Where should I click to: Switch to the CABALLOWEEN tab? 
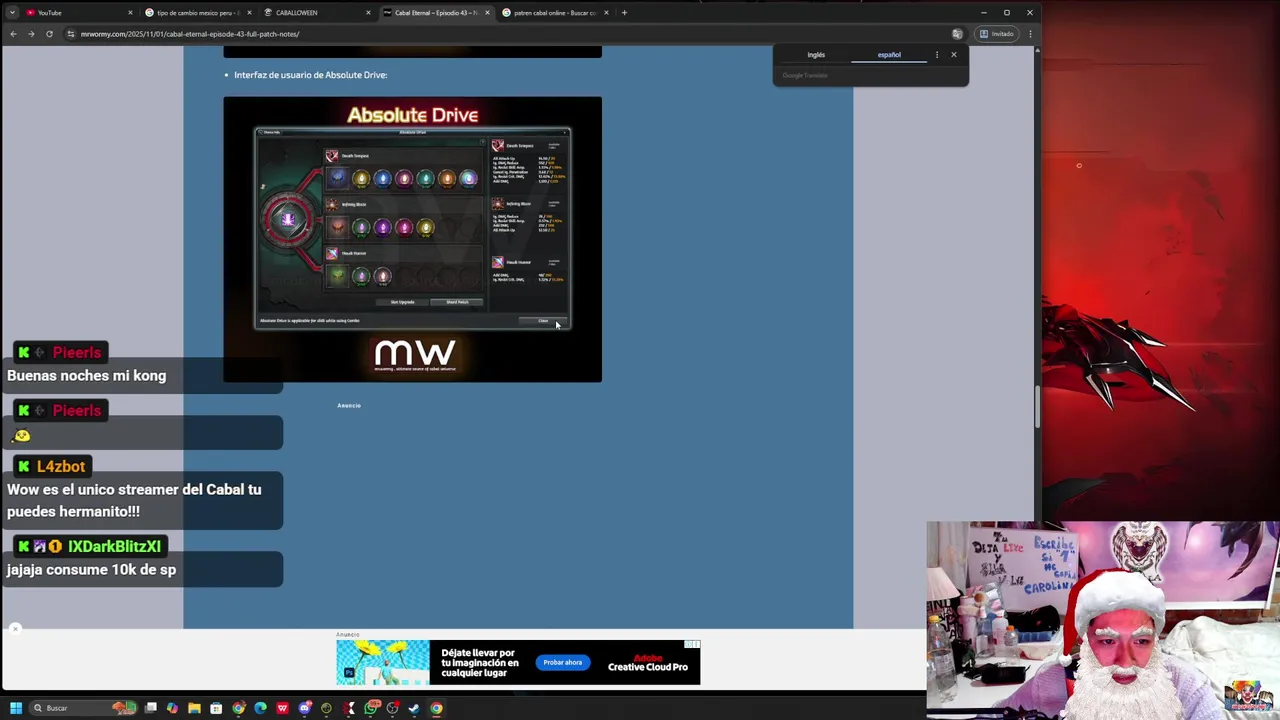point(316,13)
